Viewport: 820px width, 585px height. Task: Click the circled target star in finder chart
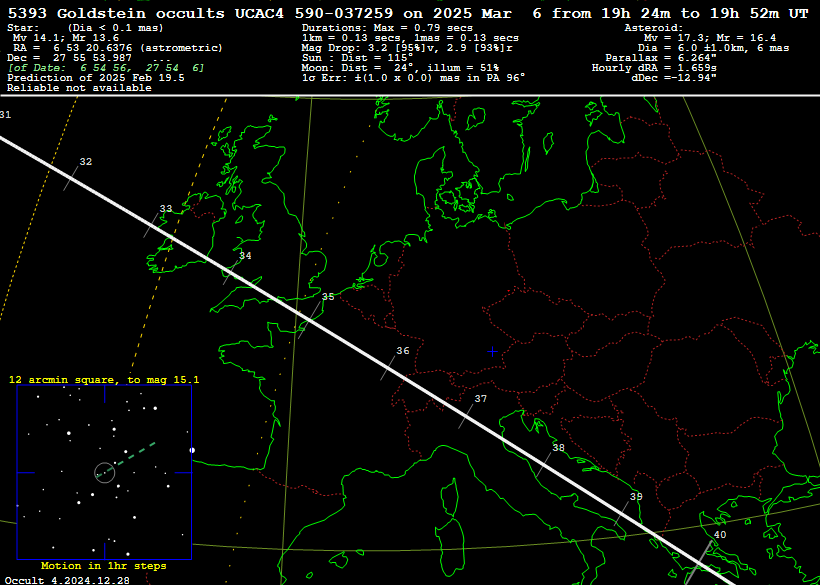pos(104,472)
